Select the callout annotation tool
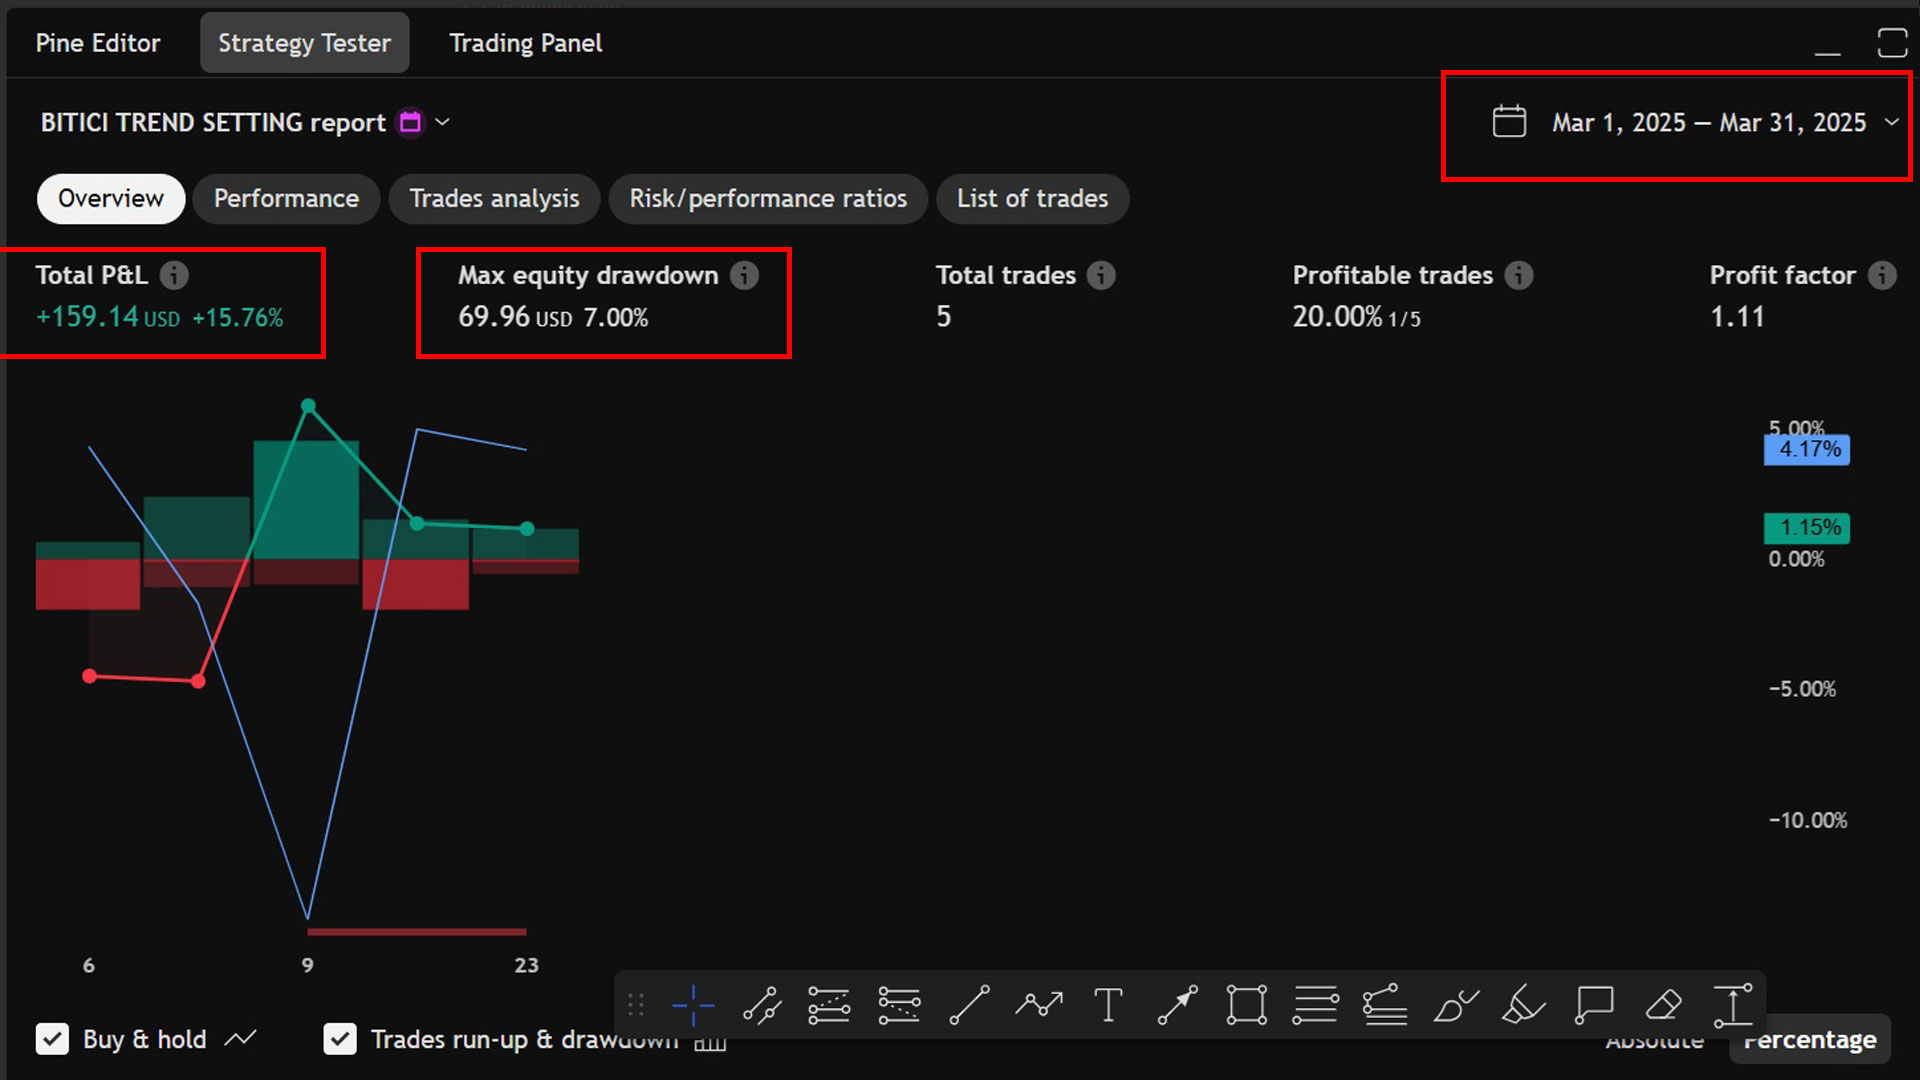The image size is (1920, 1080). tap(1593, 1005)
